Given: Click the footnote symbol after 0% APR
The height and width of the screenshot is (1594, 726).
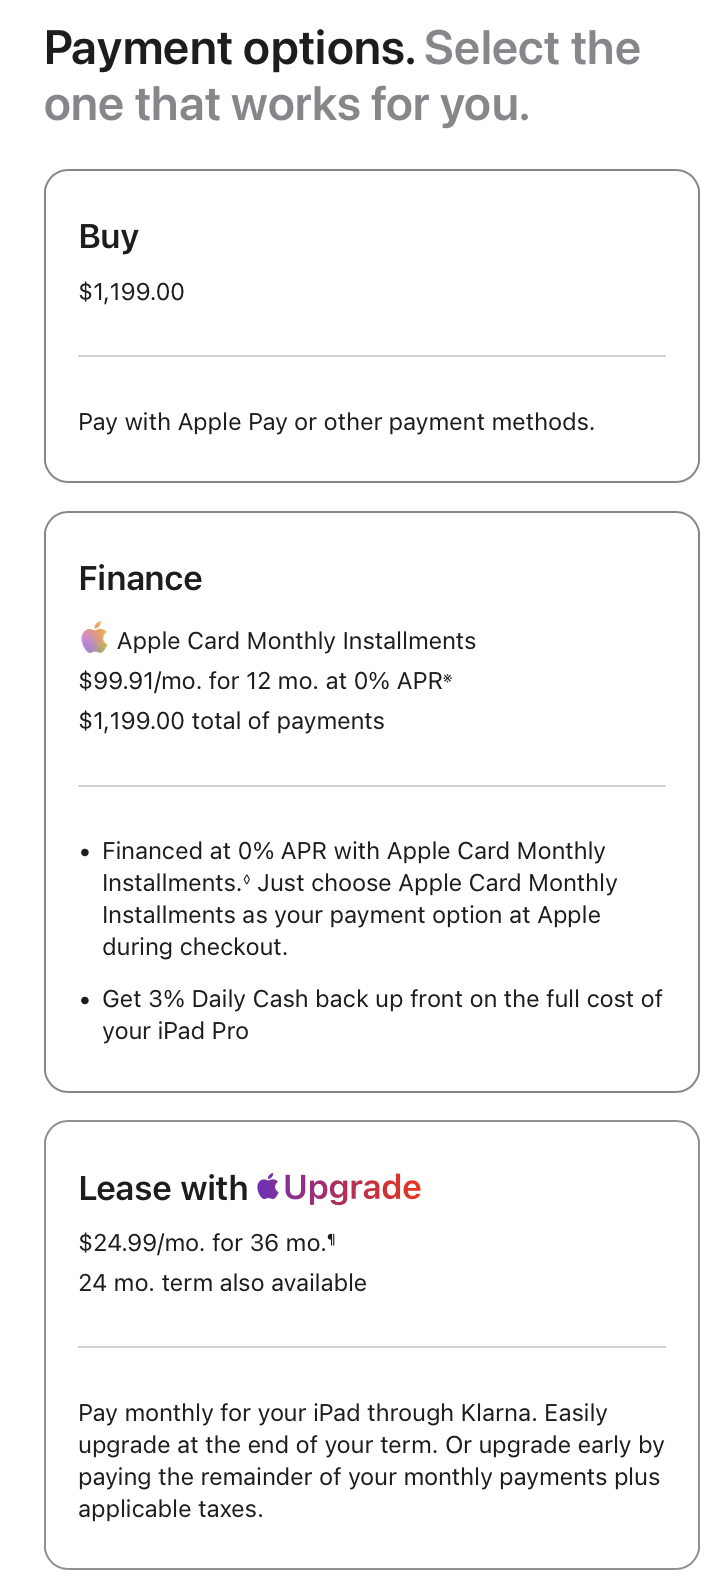Looking at the screenshot, I should [447, 680].
